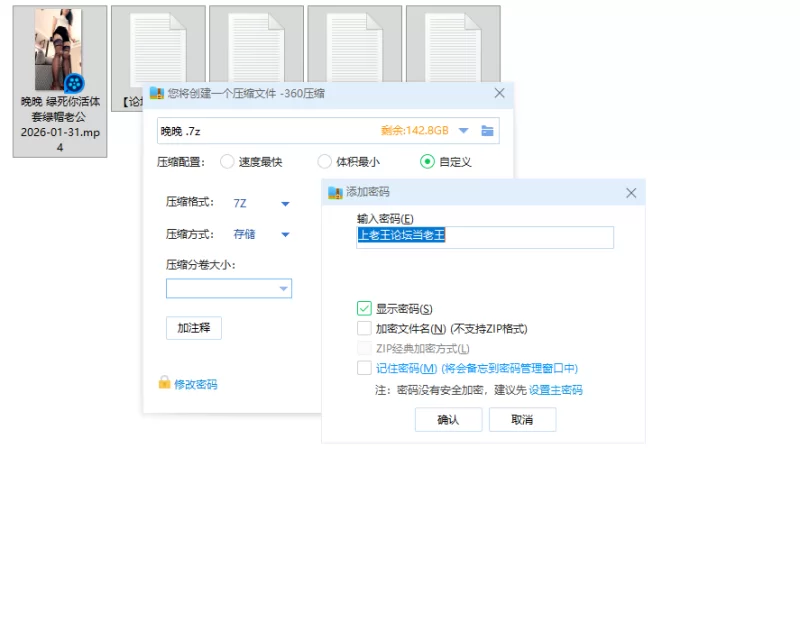The image size is (800, 640).
Task: Close the 添加密码 dialog
Action: [631, 193]
